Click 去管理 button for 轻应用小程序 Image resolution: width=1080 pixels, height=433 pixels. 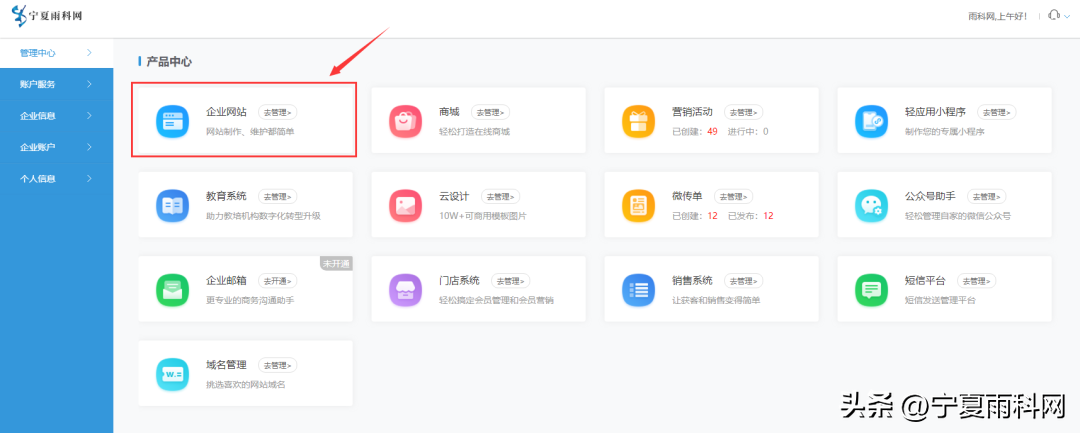point(996,112)
